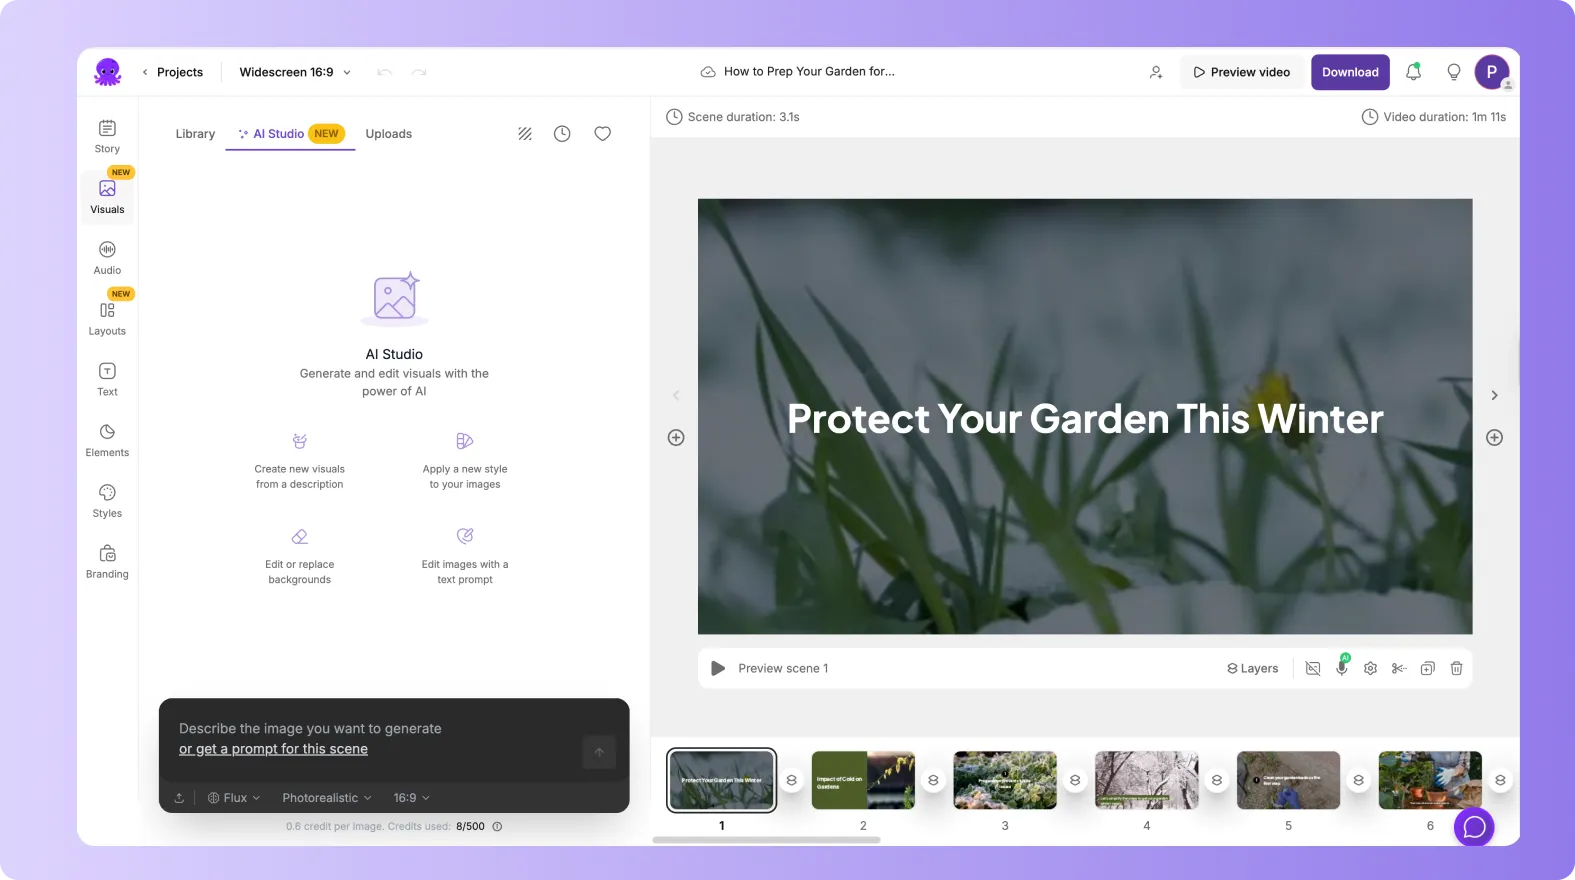Duplicate the scene using copy icon
This screenshot has height=880, width=1575.
[x=1427, y=668]
